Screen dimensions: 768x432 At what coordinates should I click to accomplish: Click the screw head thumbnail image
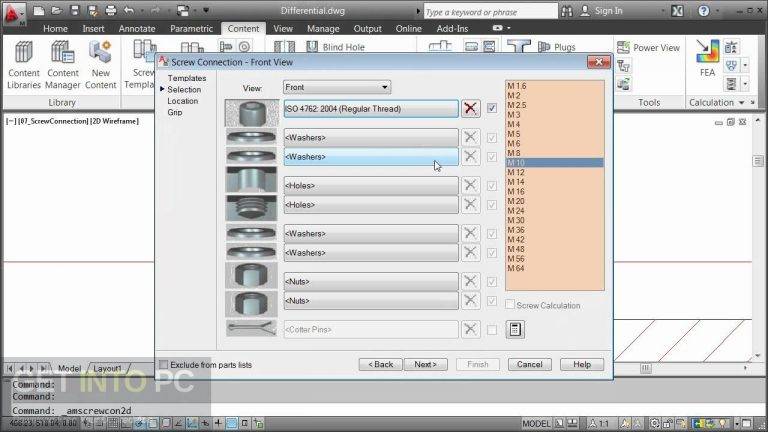[x=251, y=113]
